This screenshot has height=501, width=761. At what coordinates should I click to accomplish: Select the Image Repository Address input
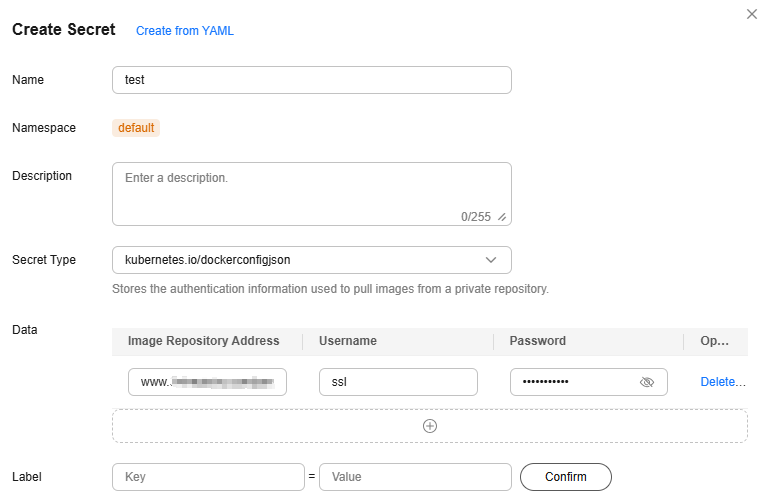(207, 382)
